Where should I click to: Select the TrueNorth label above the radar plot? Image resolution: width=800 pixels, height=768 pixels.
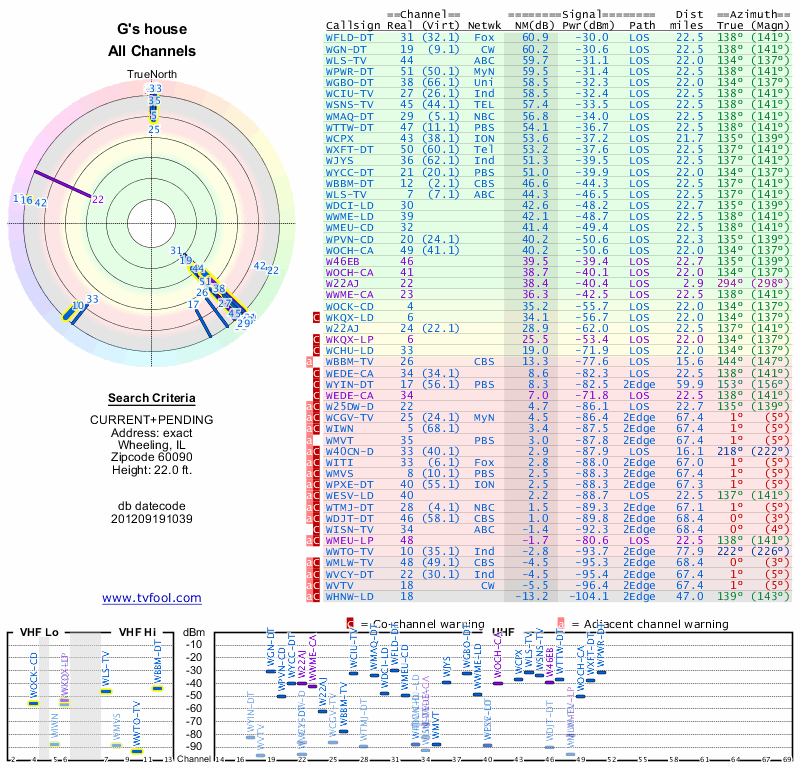(152, 75)
